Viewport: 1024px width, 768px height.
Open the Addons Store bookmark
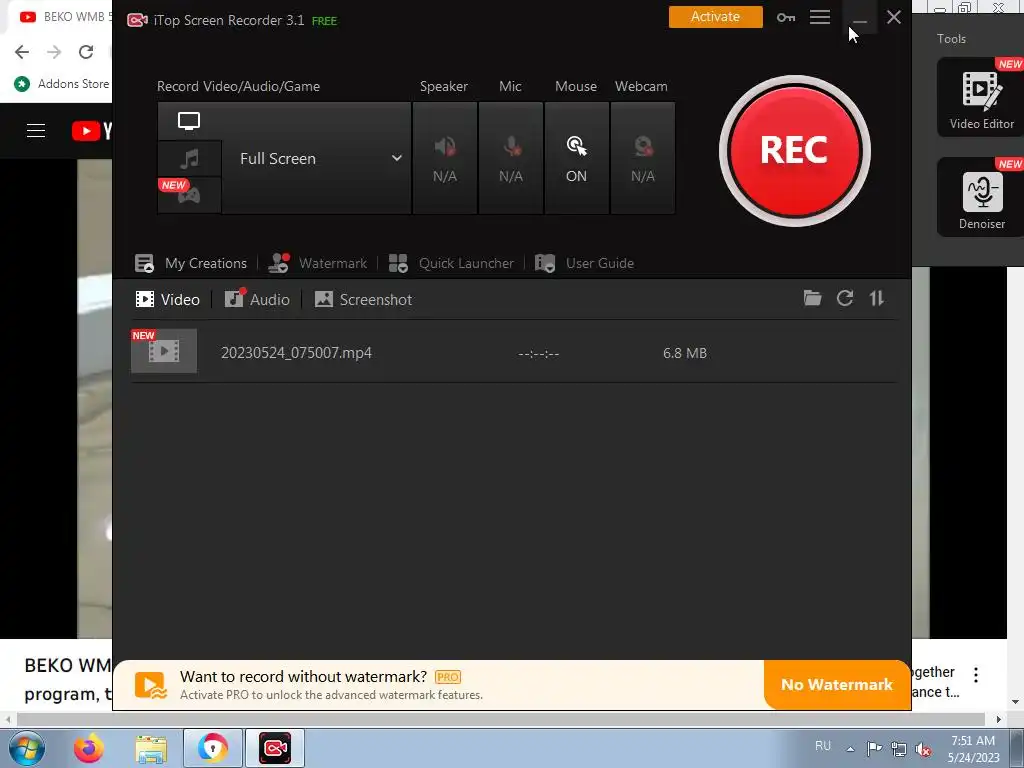[61, 84]
